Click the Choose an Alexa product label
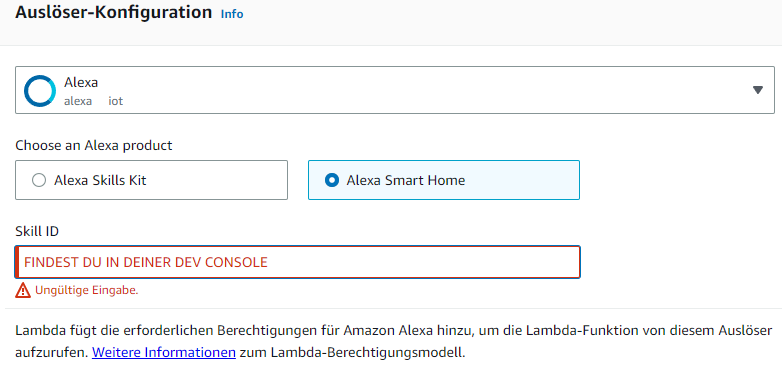Screen dimensions: 782x373 coord(94,146)
